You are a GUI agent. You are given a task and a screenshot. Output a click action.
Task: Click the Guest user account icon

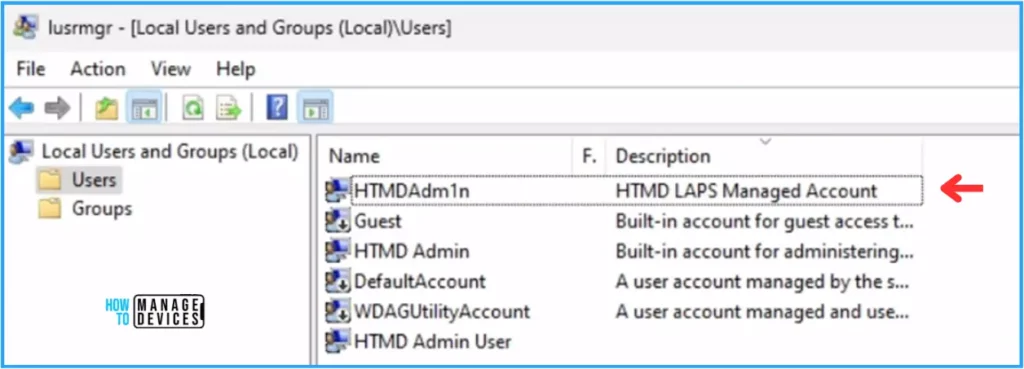[x=338, y=221]
